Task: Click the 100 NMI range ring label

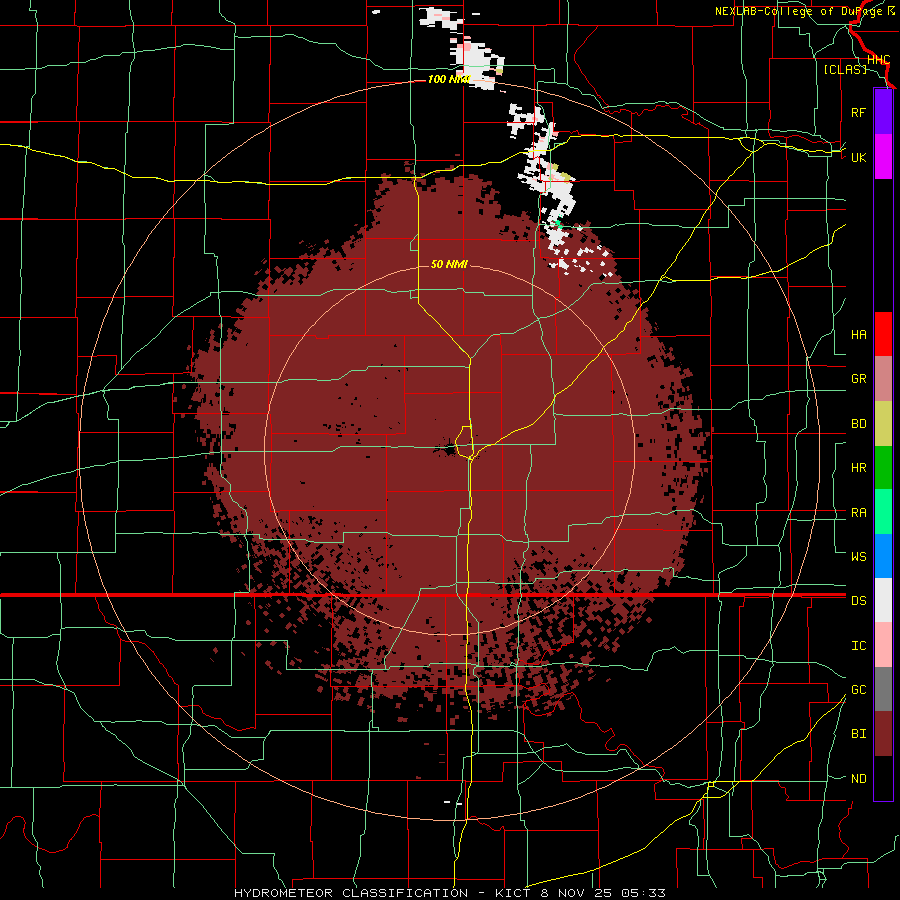Action: click(x=448, y=79)
